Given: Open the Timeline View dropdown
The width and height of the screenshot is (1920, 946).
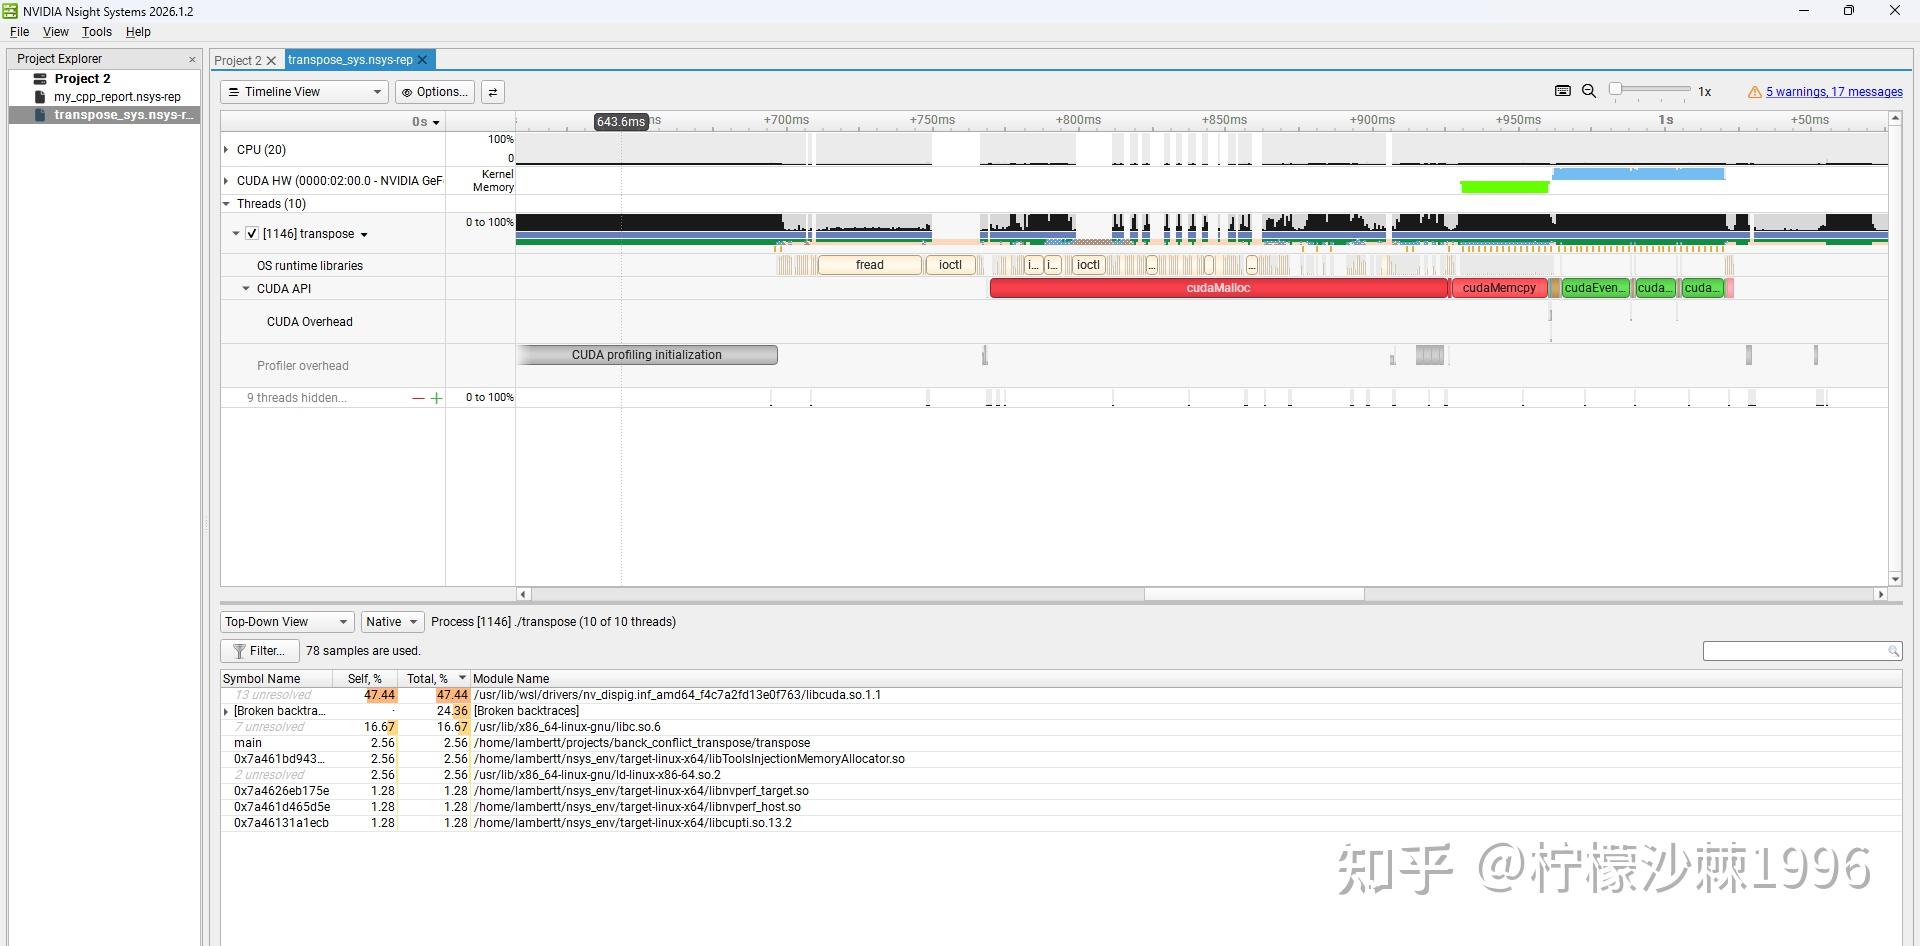Looking at the screenshot, I should coord(304,92).
